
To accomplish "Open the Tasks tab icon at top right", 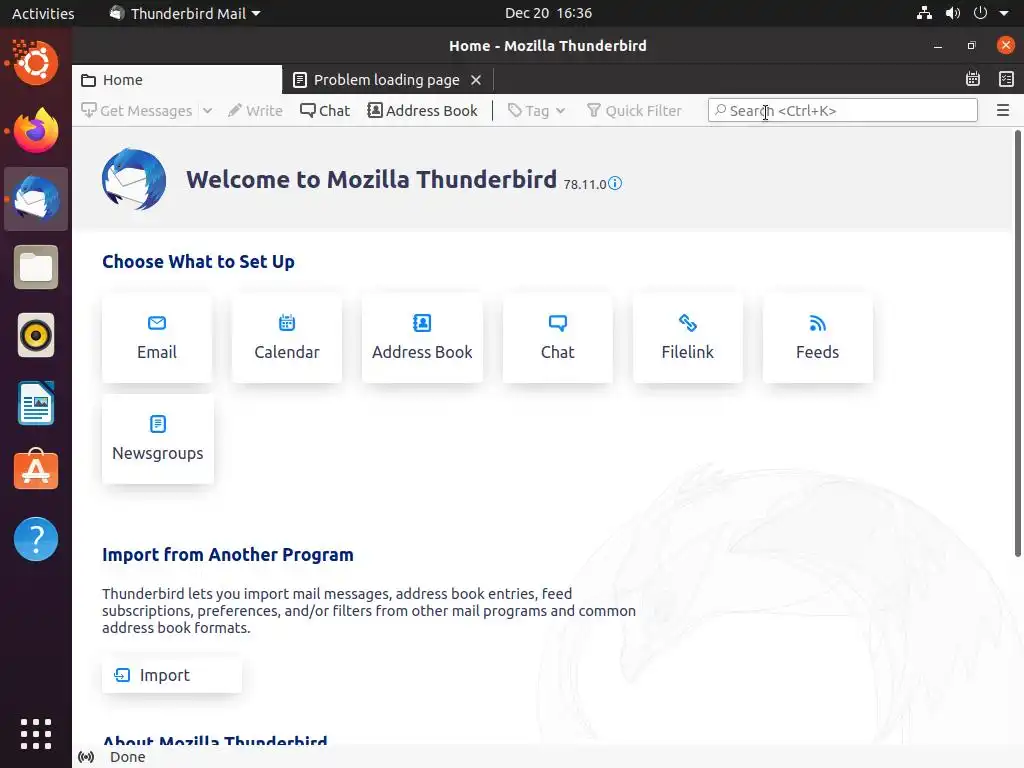I will coord(1006,79).
